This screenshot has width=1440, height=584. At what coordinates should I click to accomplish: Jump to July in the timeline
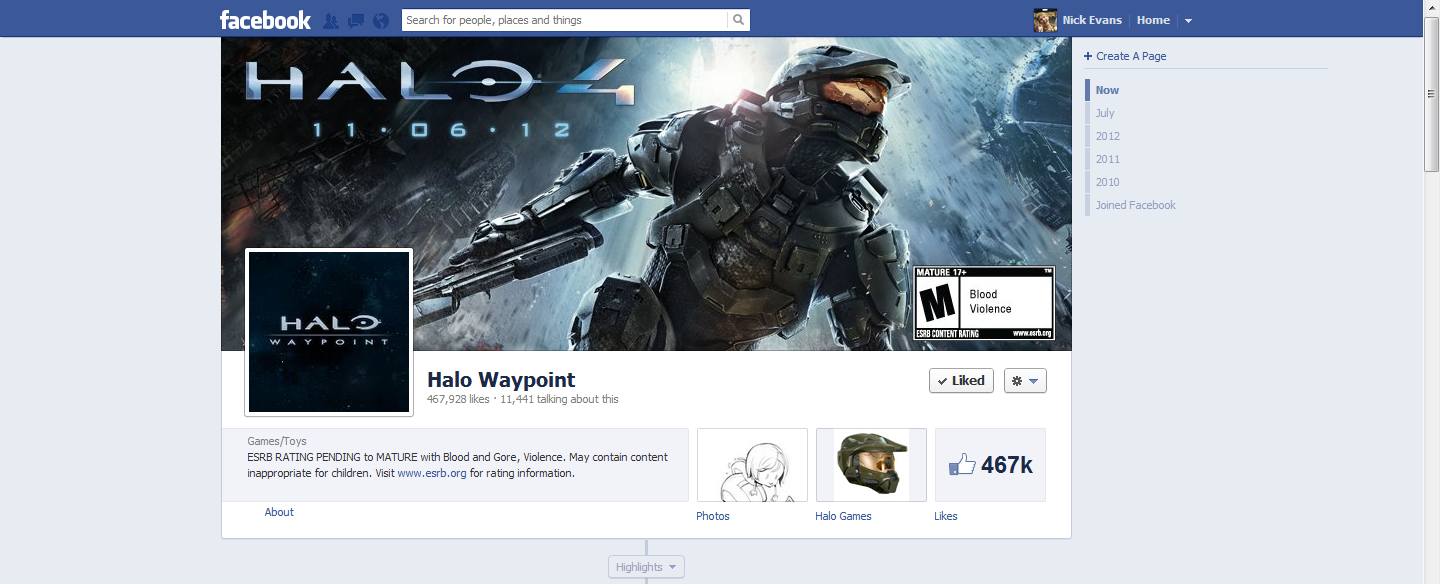[1105, 113]
